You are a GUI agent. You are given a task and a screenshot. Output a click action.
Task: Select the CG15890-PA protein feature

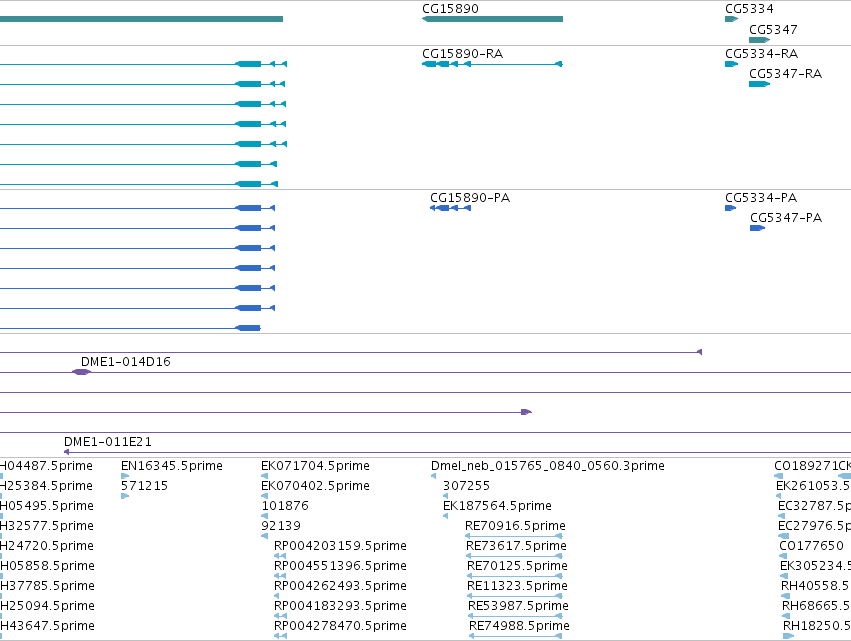coord(450,208)
